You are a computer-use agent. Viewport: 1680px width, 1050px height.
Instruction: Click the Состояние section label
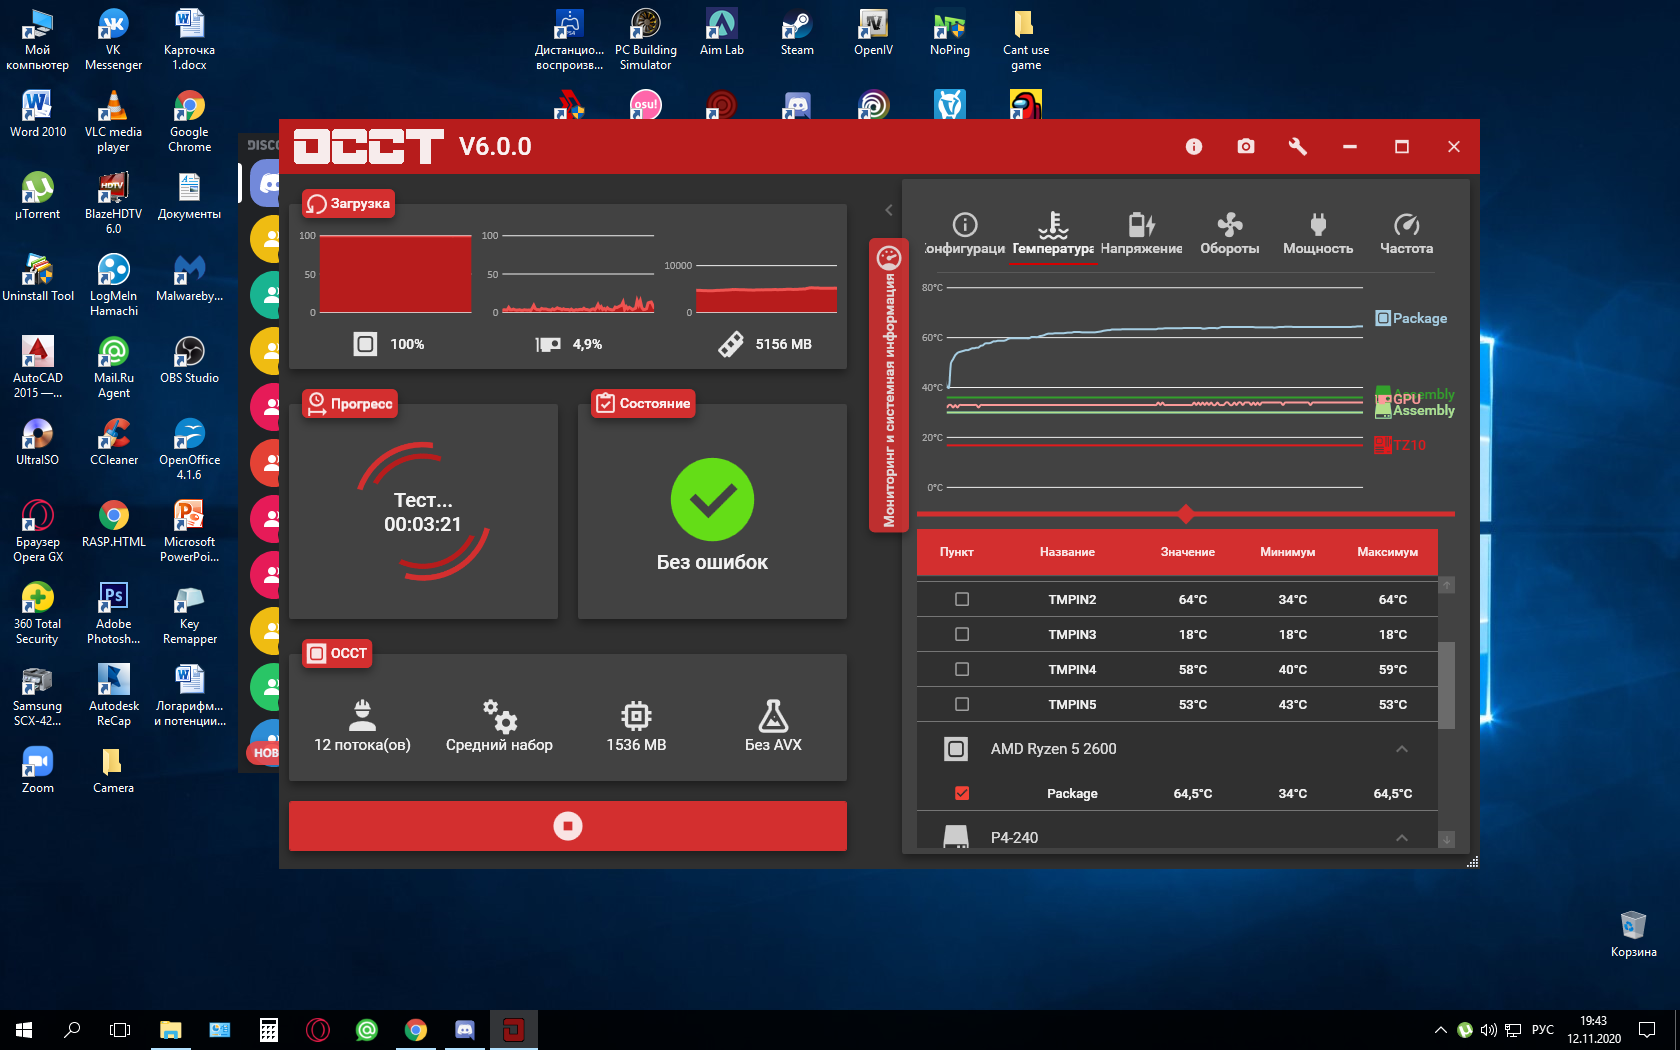(643, 404)
